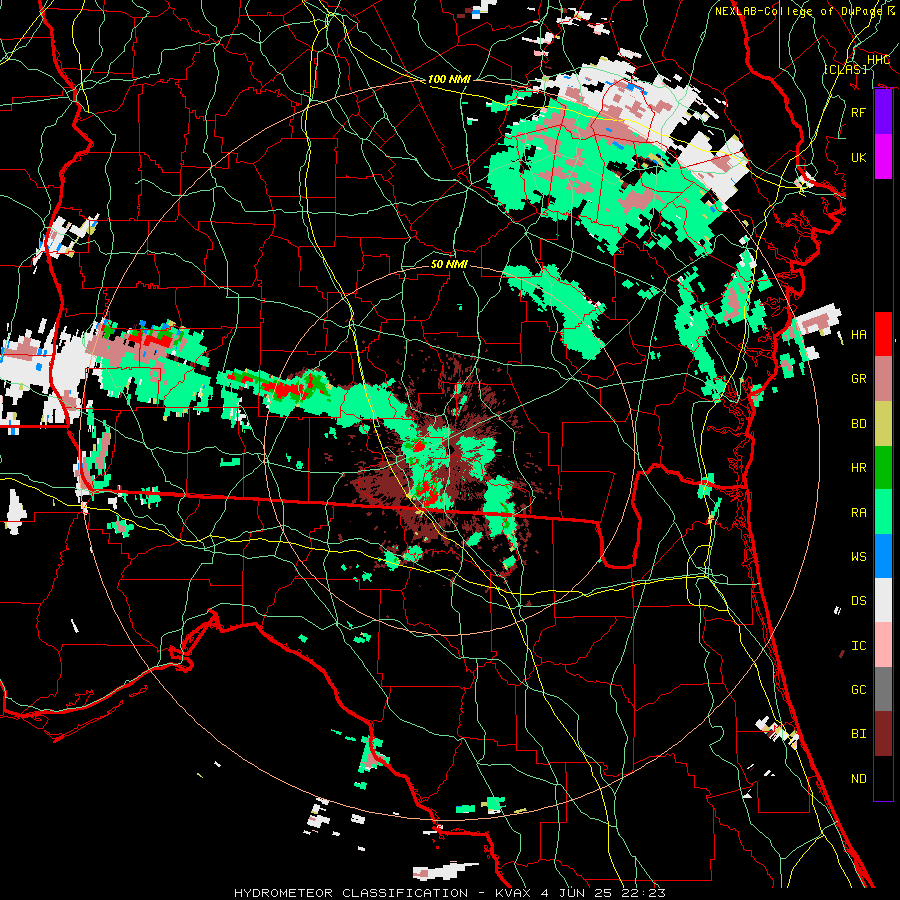Click the RA legend label
Screen dimensions: 900x900
coord(858,513)
